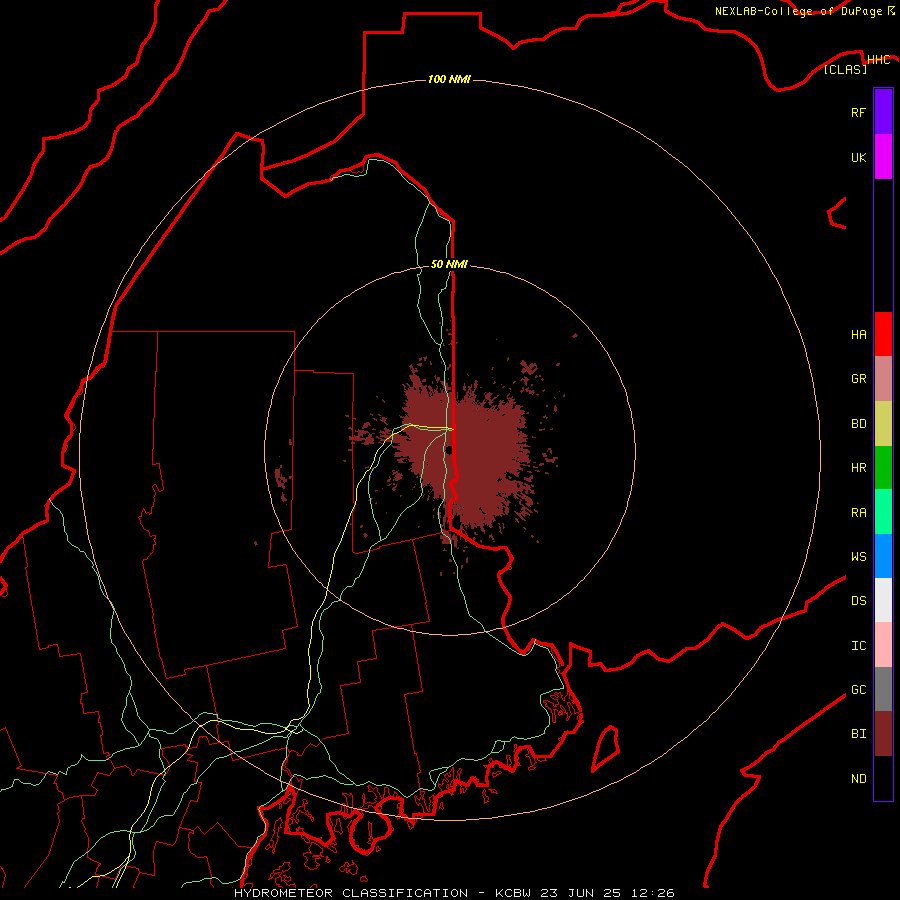Click the BI dark-red legend swatch
The image size is (900, 900).
point(883,734)
